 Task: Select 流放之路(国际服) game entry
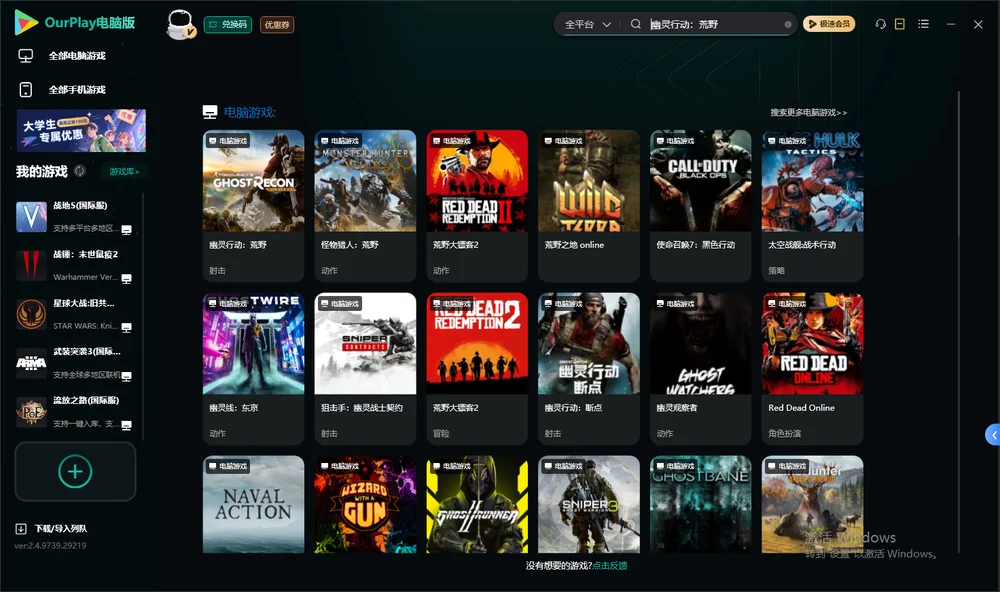tap(76, 411)
